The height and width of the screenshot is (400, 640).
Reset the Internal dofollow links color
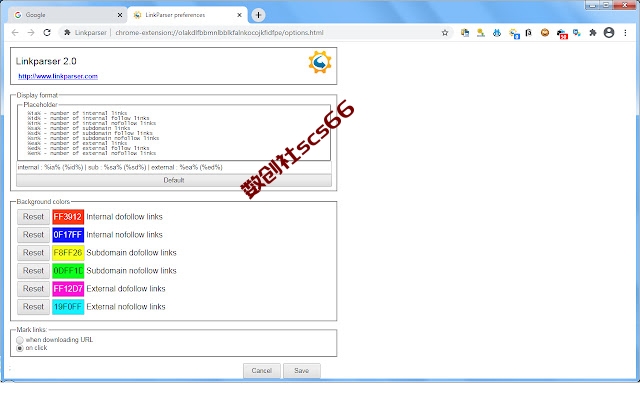click(x=33, y=217)
